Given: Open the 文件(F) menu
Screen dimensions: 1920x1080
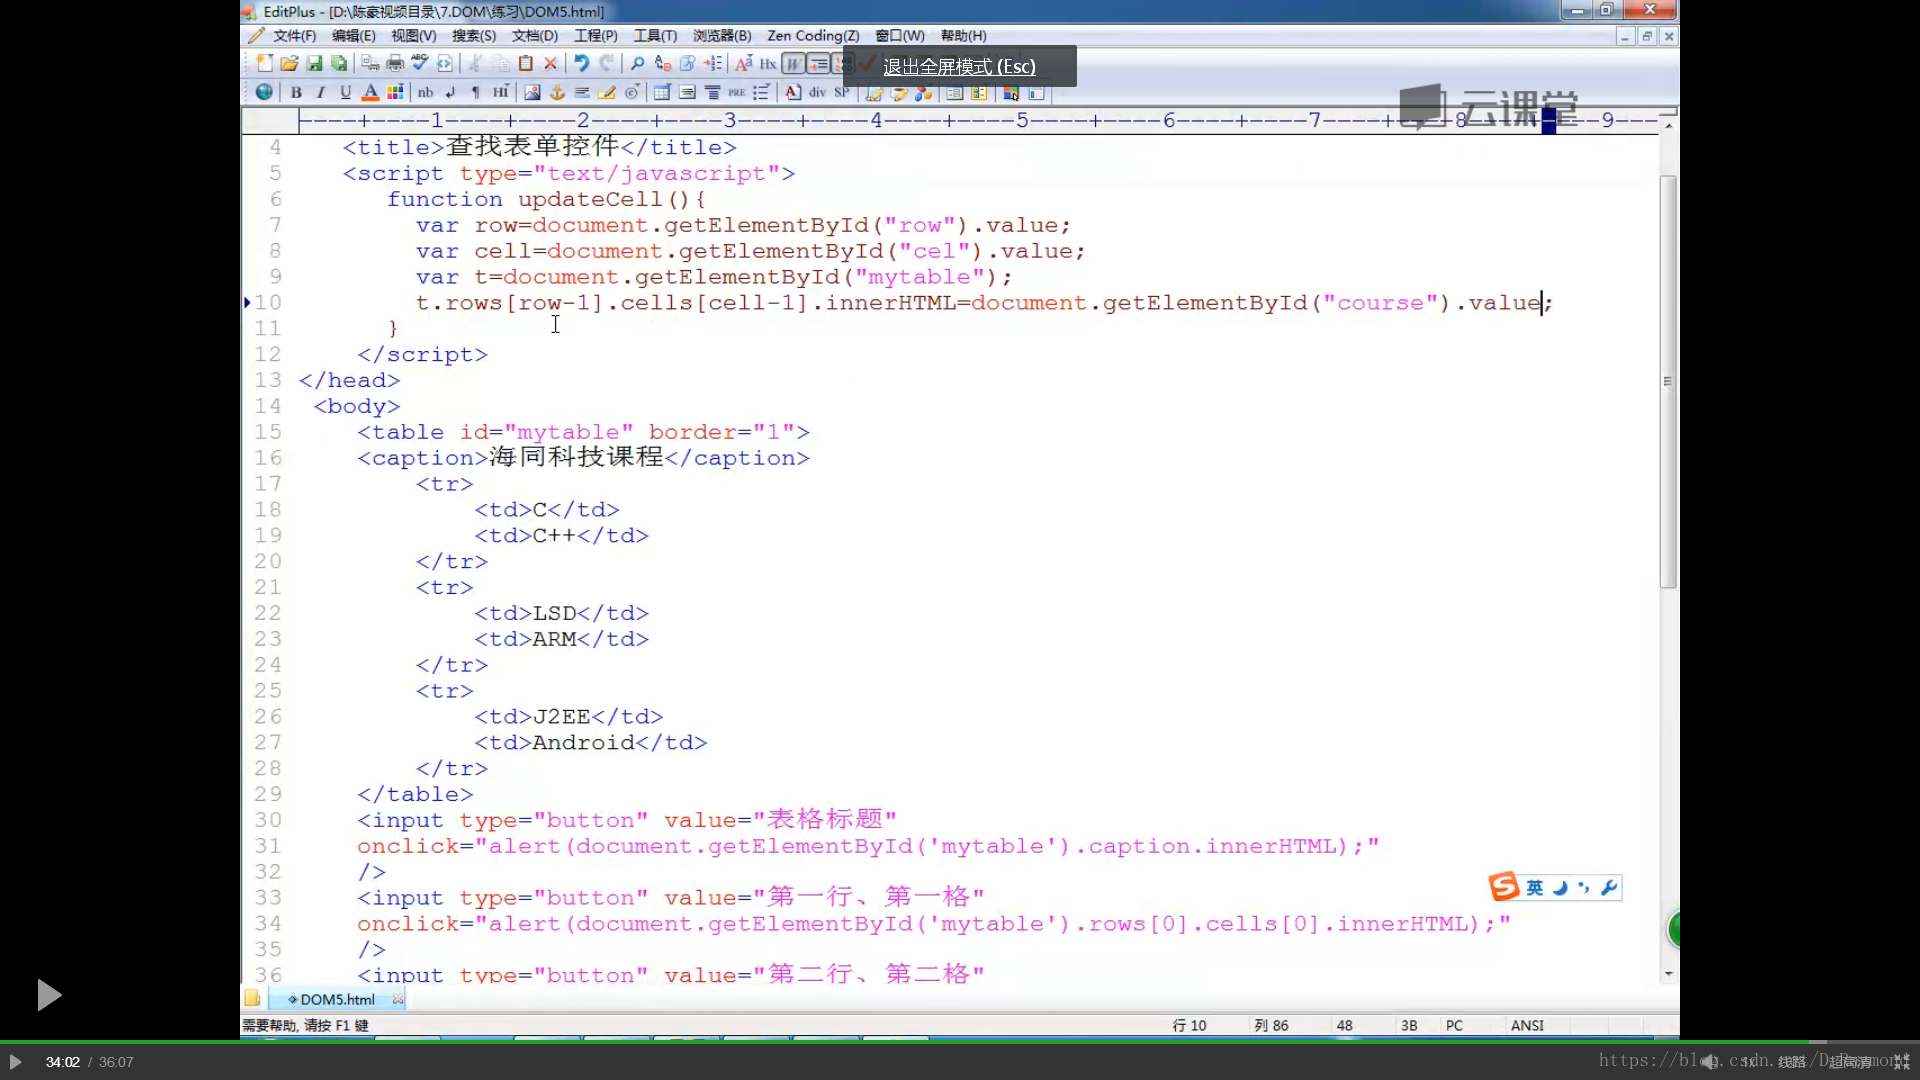Looking at the screenshot, I should pyautogui.click(x=295, y=36).
